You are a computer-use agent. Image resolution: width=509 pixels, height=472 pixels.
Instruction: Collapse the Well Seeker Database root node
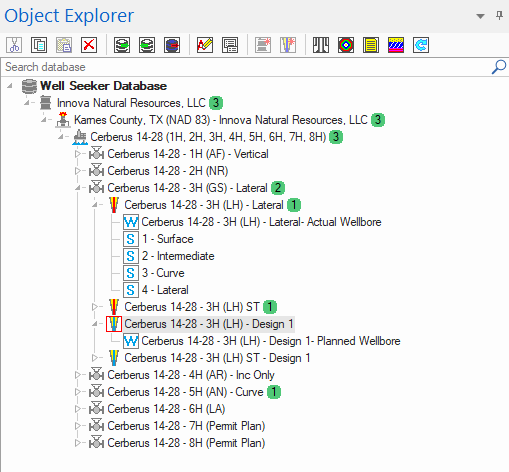[x=10, y=86]
